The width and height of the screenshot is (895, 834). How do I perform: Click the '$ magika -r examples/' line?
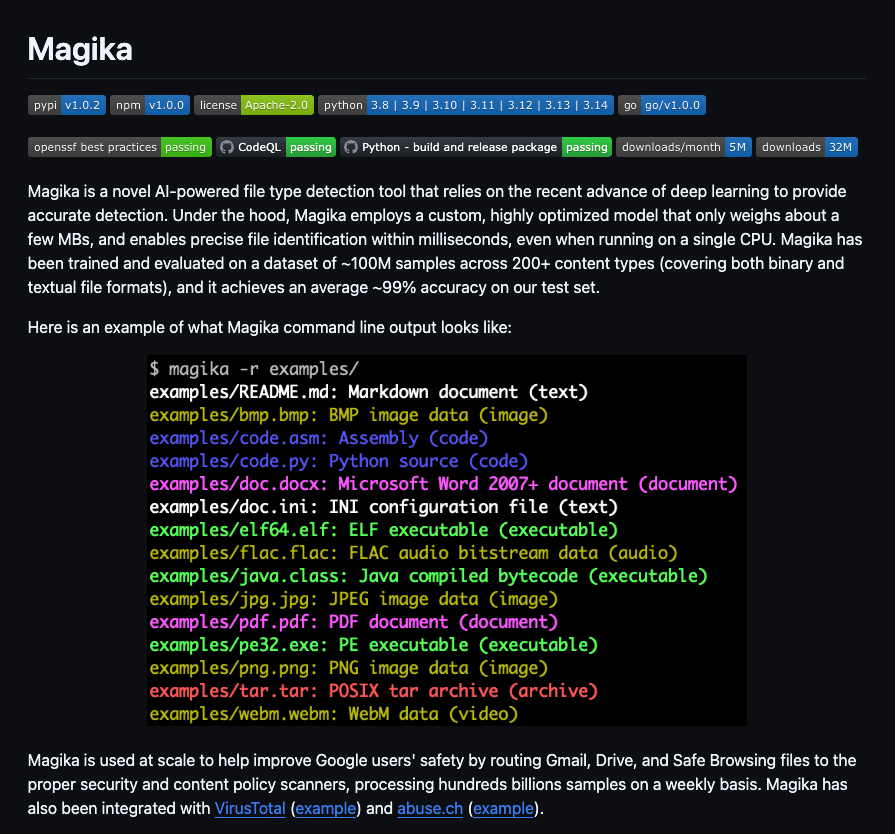(x=254, y=369)
